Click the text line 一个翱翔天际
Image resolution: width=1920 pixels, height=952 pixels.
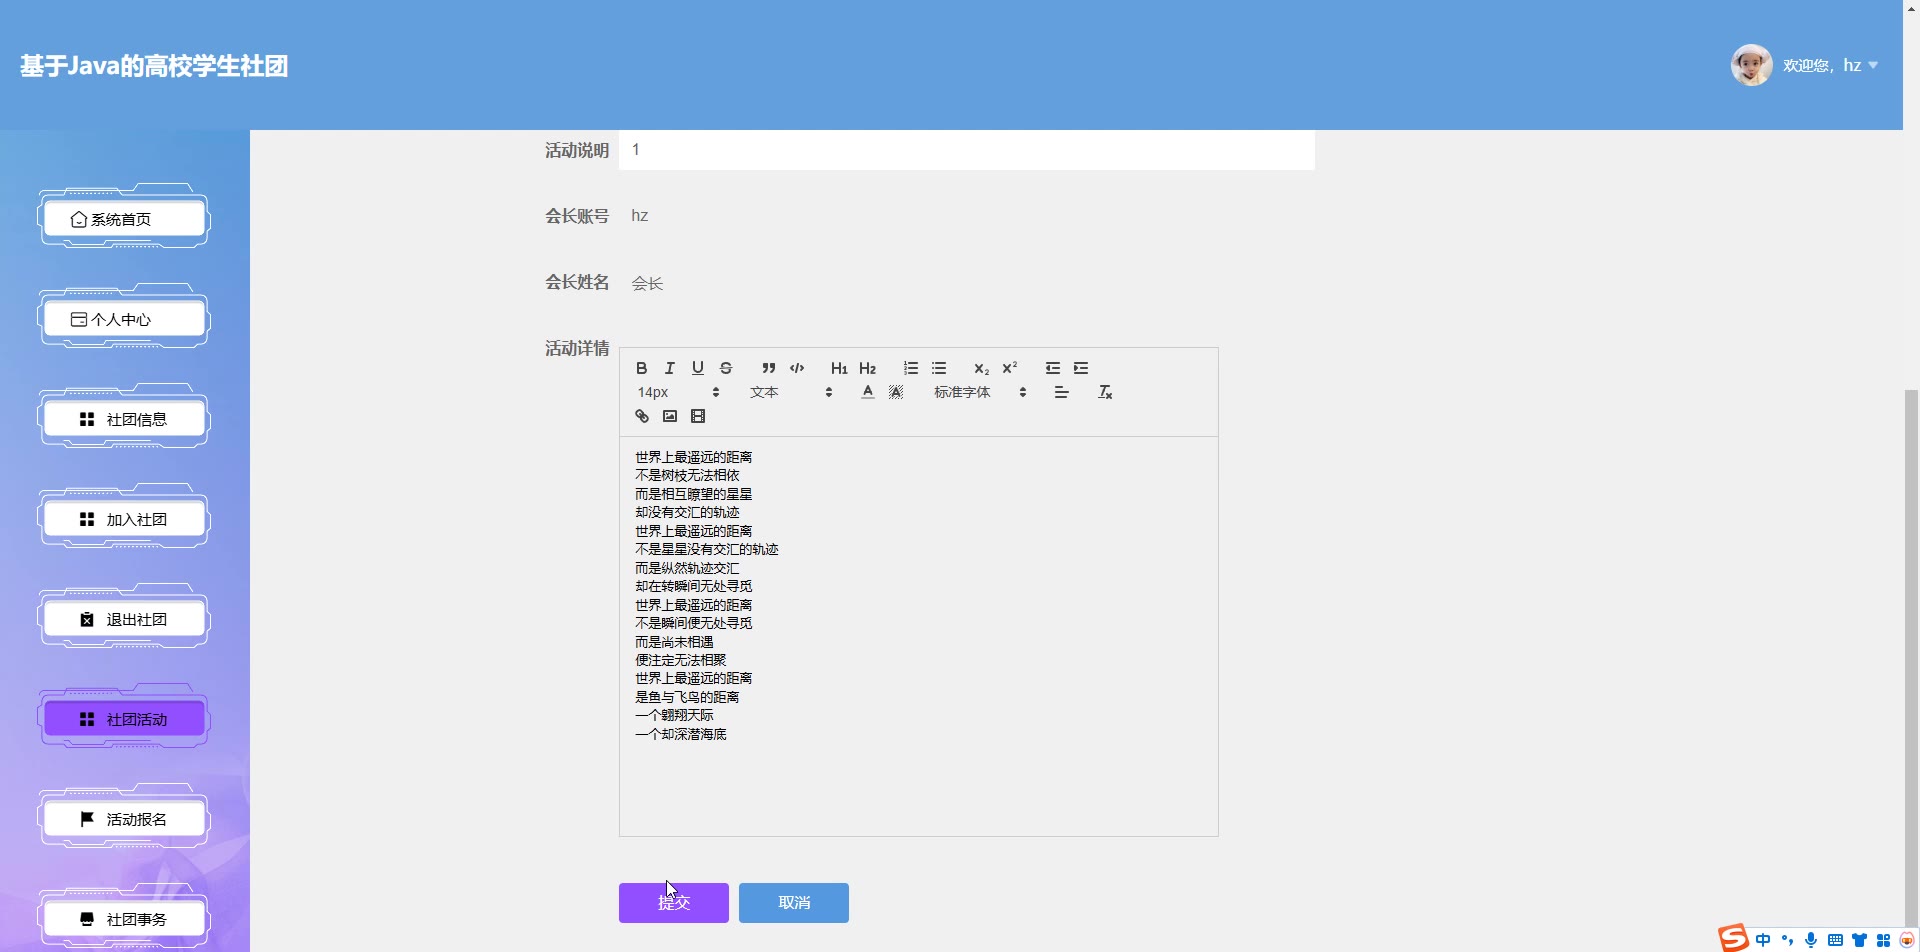click(674, 715)
